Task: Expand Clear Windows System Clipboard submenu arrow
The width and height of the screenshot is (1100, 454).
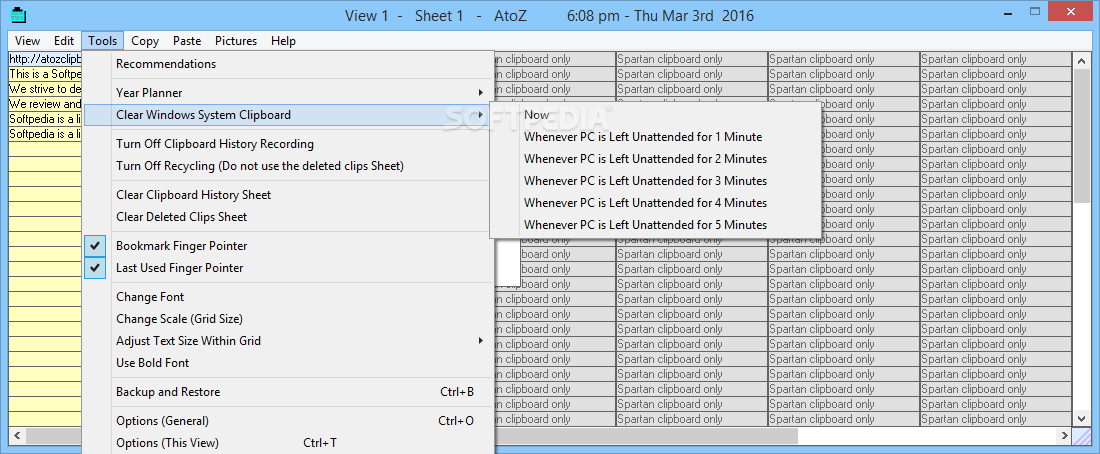Action: [481, 115]
